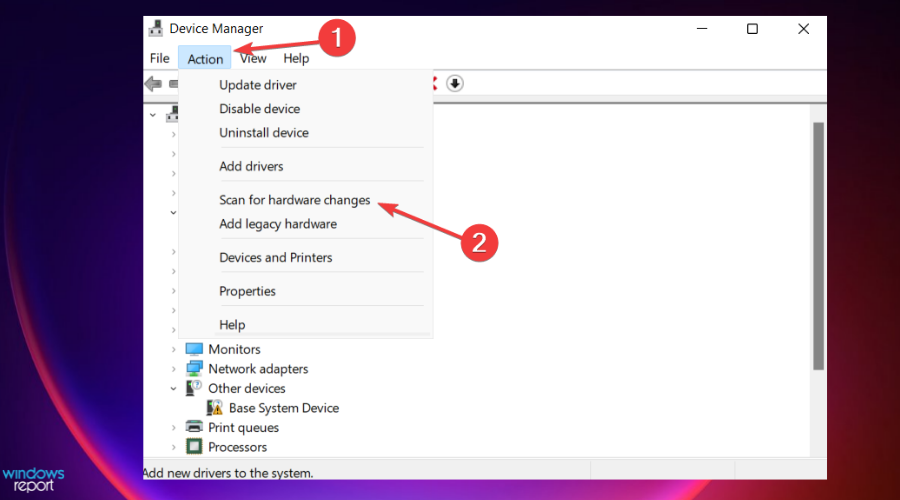Select Monitors in the device tree
Image resolution: width=900 pixels, height=500 pixels.
point(234,349)
